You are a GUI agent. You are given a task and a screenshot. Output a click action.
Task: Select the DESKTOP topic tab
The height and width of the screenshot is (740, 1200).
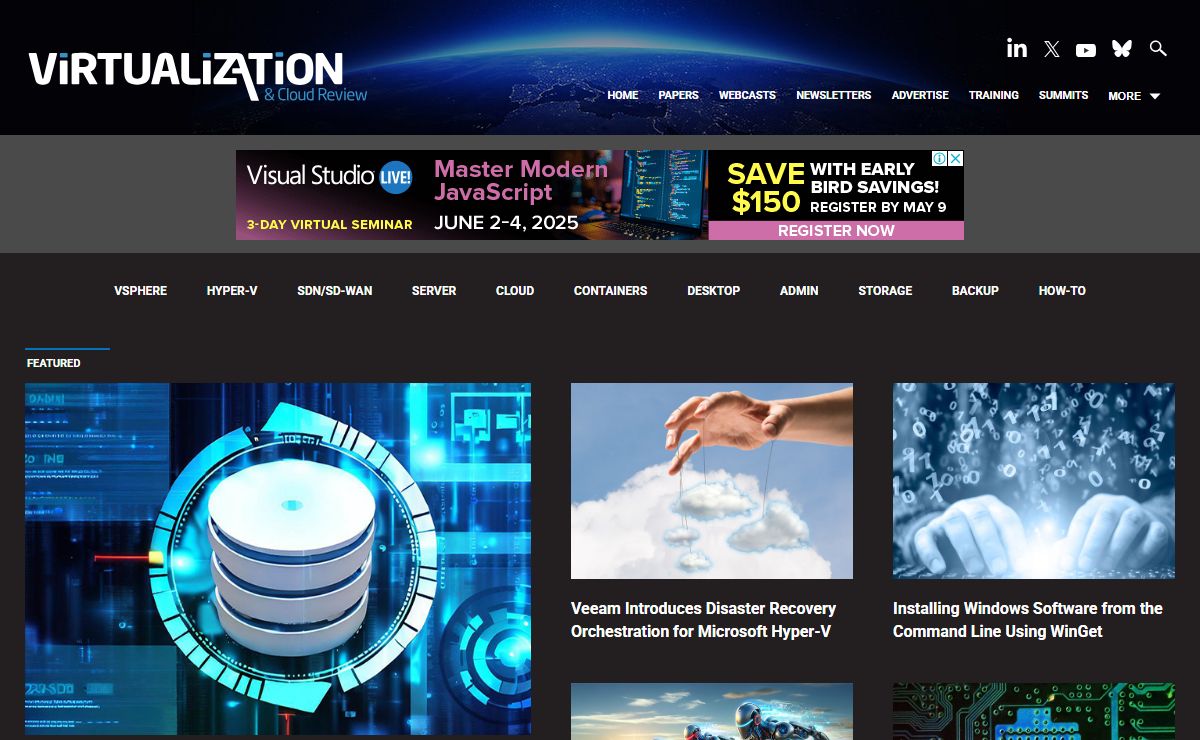(714, 291)
